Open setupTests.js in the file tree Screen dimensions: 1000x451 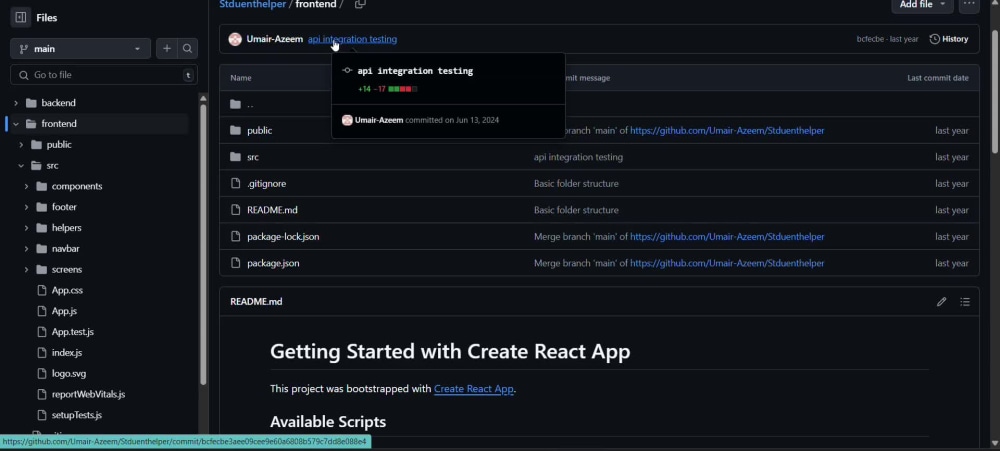click(x=77, y=415)
